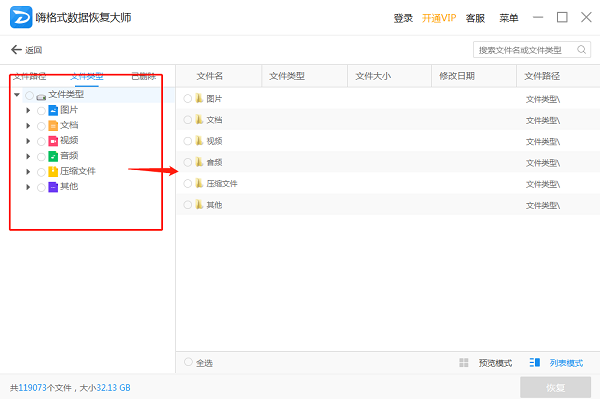Image resolution: width=600 pixels, height=399 pixels.
Task: Click the red 视频 icon in the tree
Action: click(53, 141)
